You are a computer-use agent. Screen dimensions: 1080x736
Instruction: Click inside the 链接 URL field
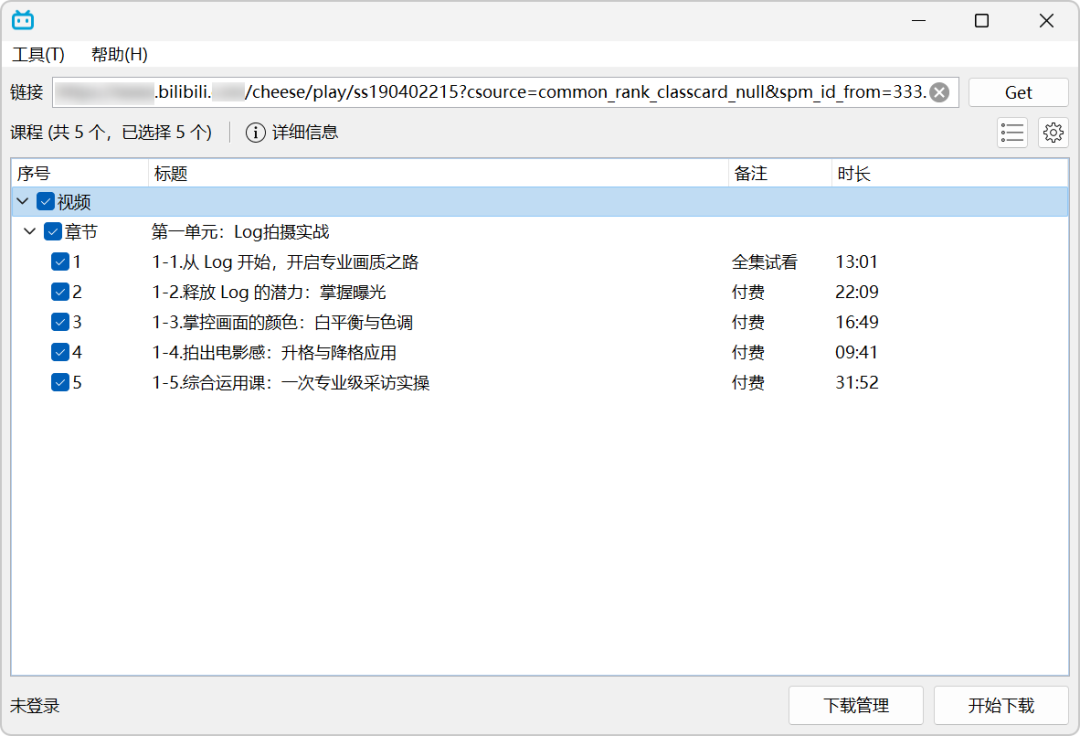[x=492, y=92]
